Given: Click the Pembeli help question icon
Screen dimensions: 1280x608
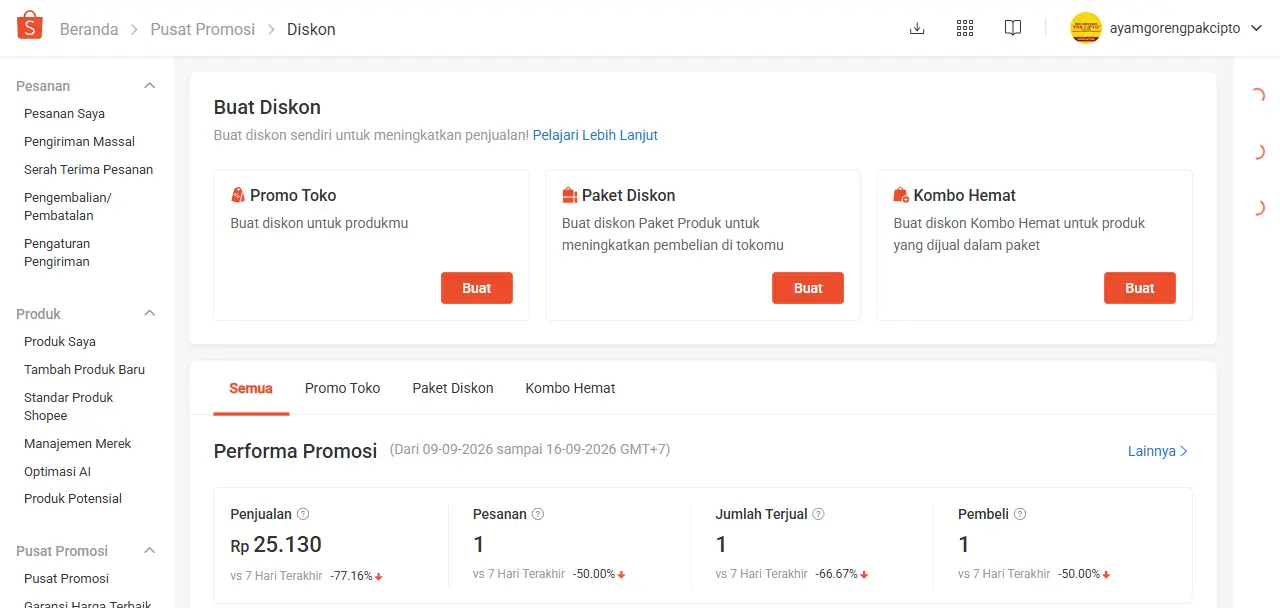Looking at the screenshot, I should tap(1020, 514).
